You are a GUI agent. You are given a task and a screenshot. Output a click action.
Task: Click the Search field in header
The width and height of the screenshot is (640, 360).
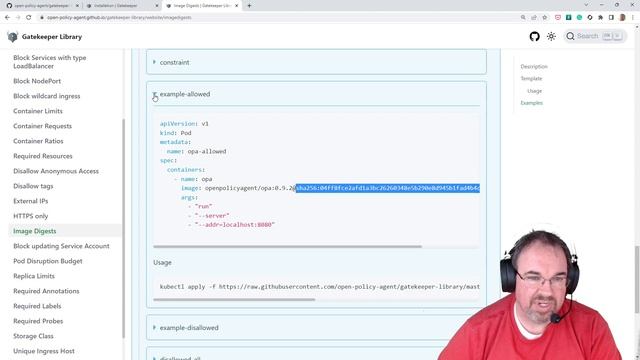point(595,36)
